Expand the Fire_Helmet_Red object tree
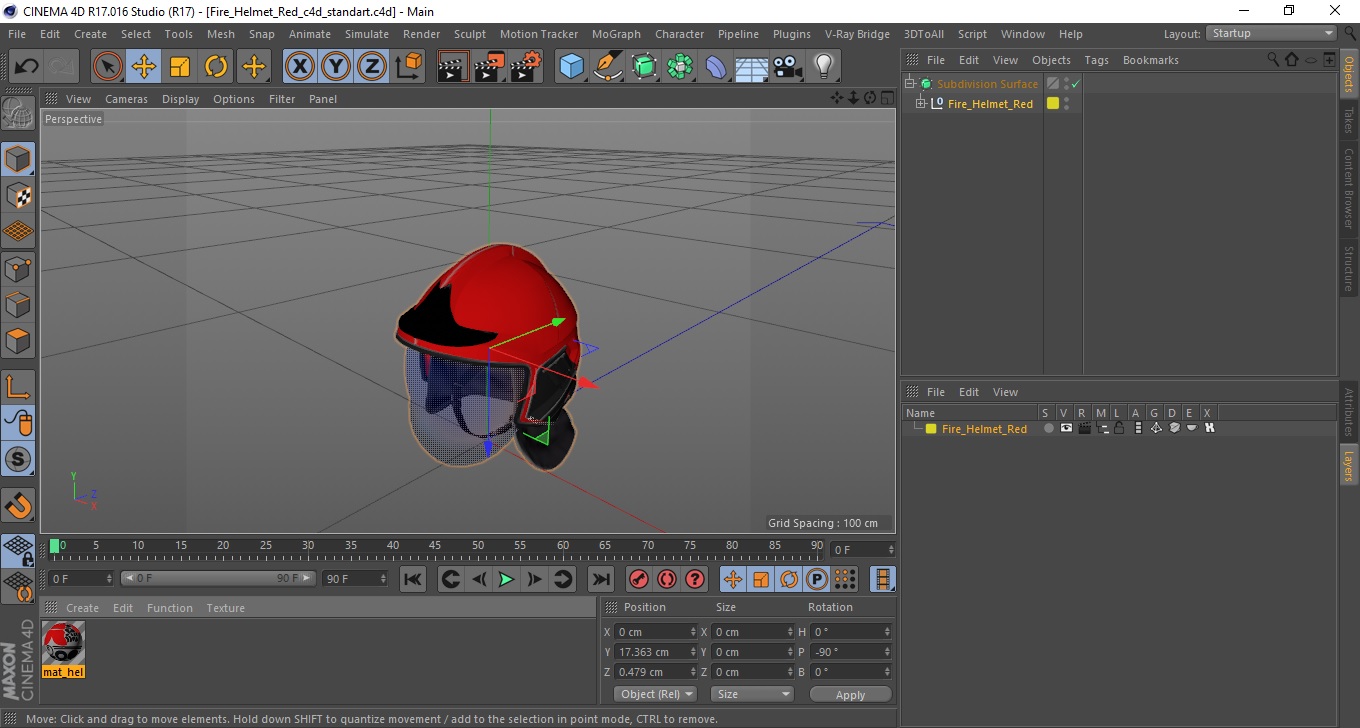 (x=921, y=104)
